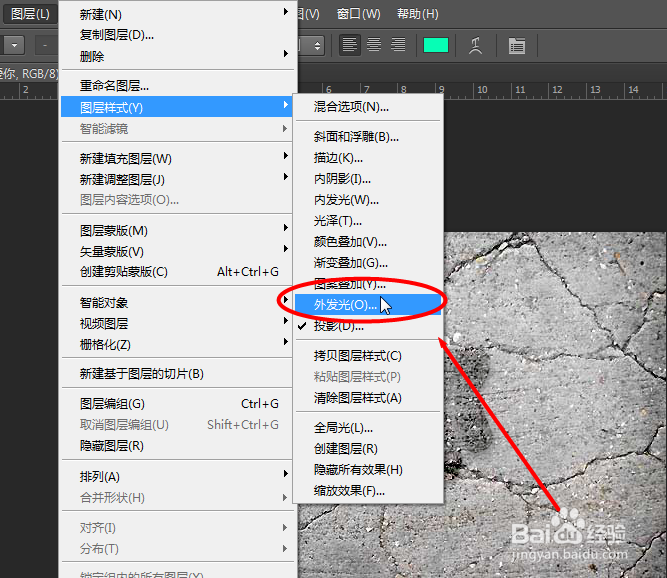Expand the 删除 submenu
The image size is (667, 578).
[177, 56]
